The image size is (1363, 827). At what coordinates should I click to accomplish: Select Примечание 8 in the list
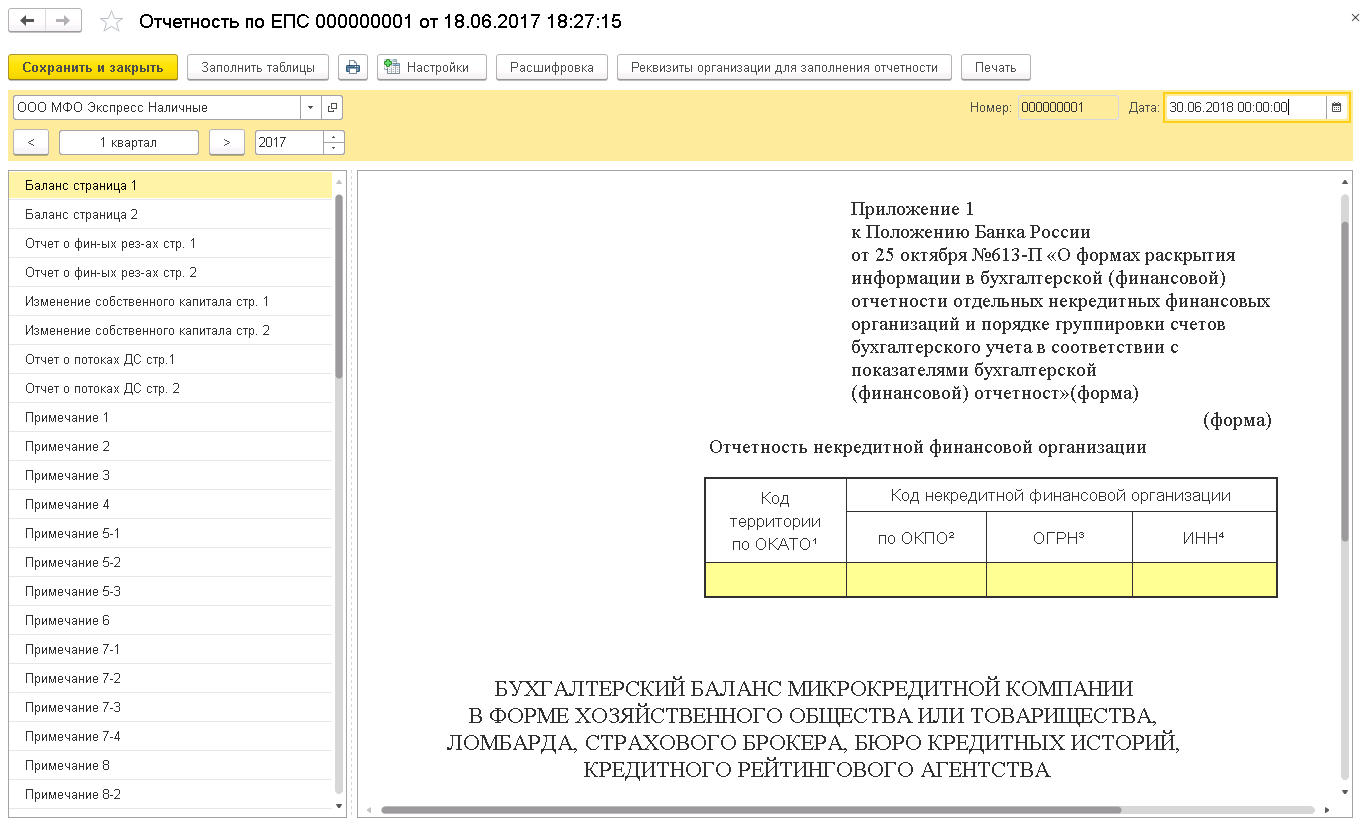coord(170,765)
